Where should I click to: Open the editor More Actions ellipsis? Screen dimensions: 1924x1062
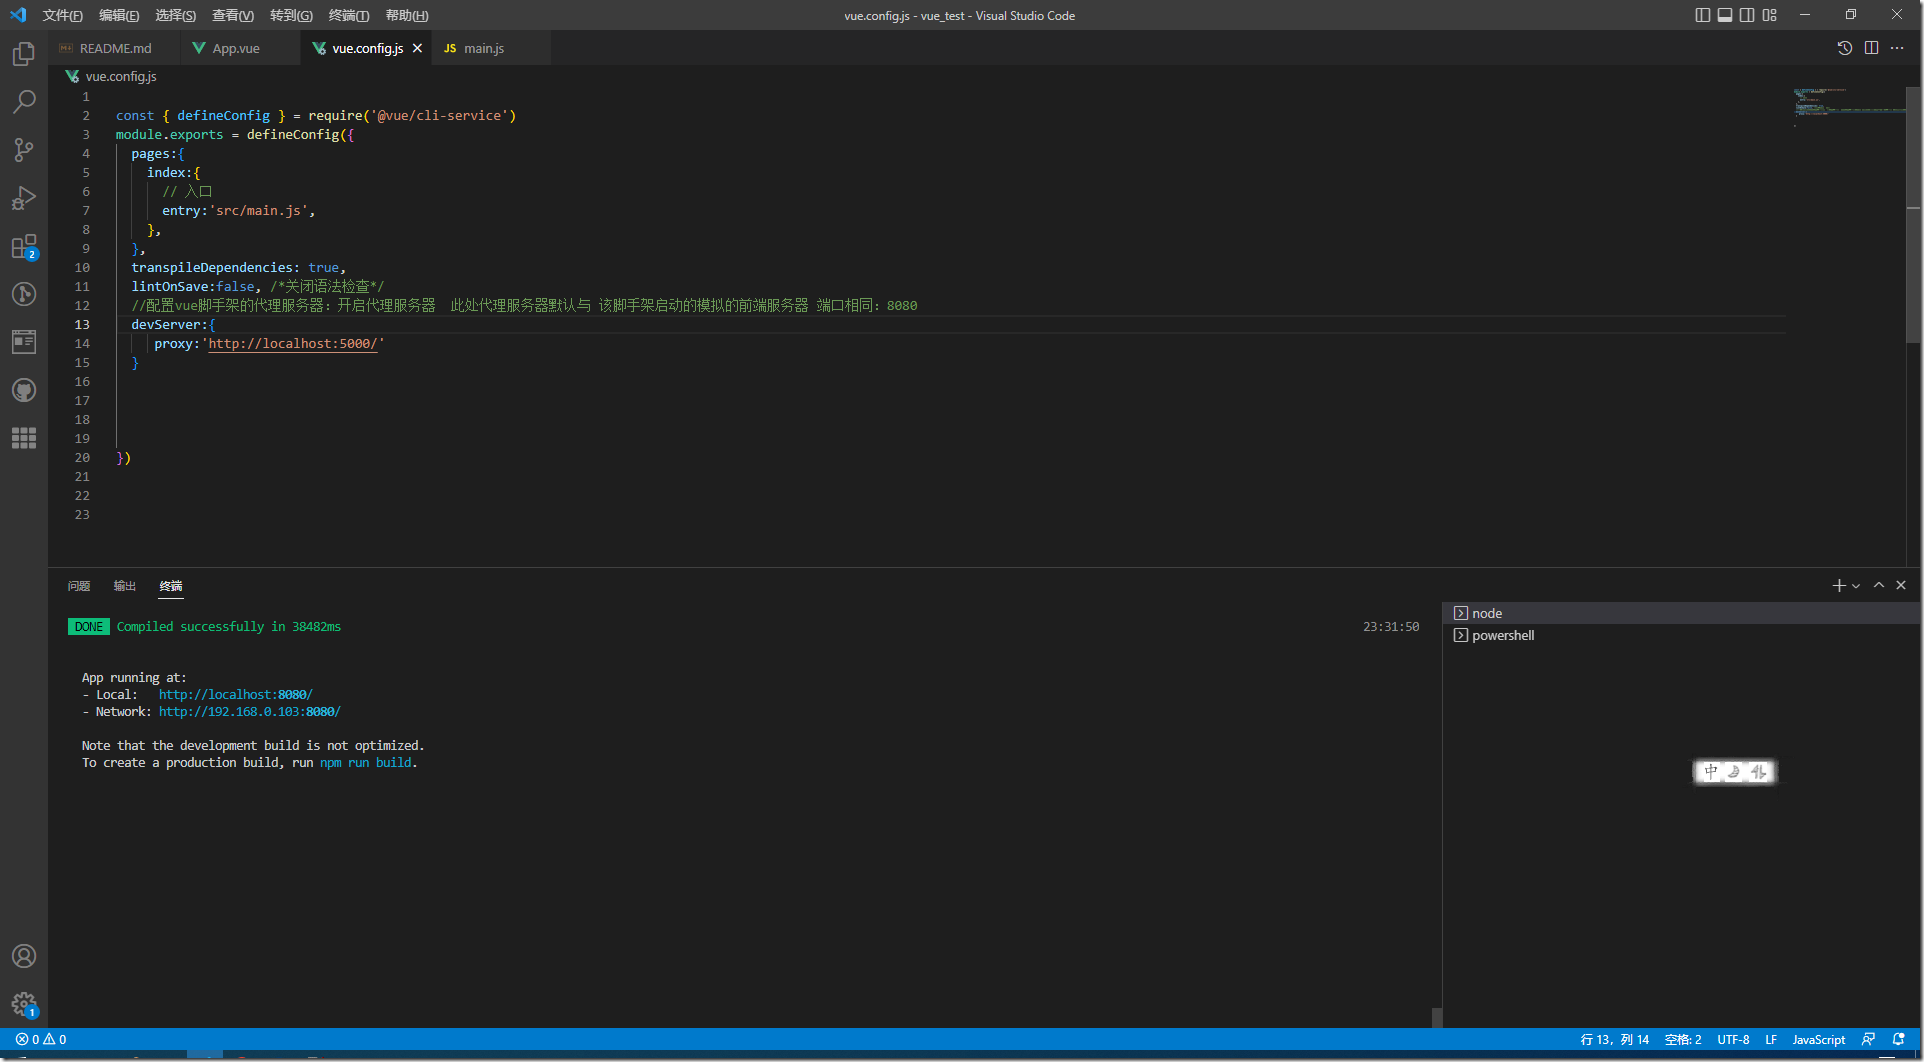(x=1897, y=48)
